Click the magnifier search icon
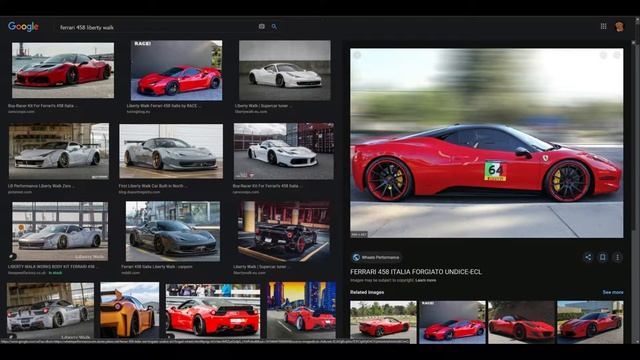640x360 pixels. pos(274,27)
